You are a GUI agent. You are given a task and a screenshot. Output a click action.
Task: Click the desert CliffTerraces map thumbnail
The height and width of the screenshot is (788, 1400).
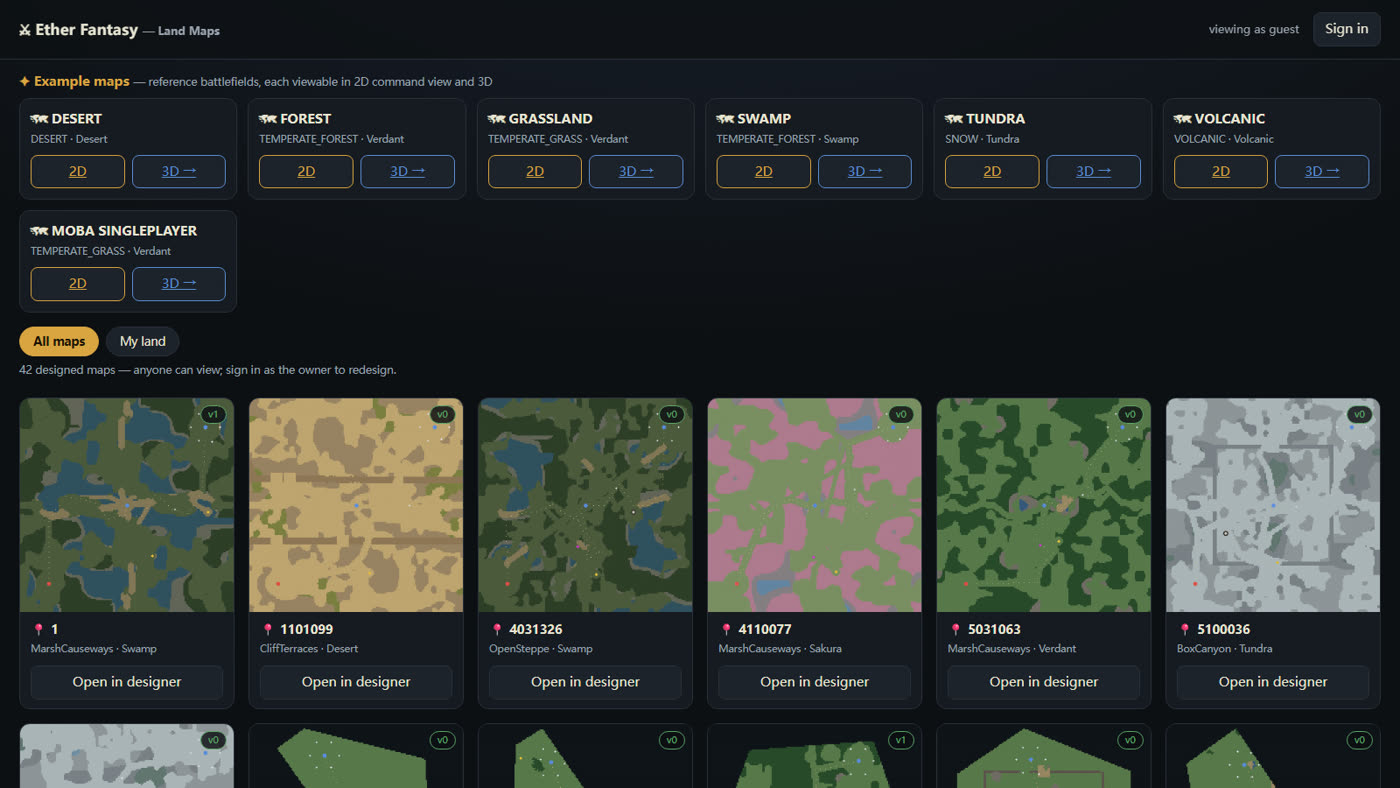pyautogui.click(x=356, y=505)
